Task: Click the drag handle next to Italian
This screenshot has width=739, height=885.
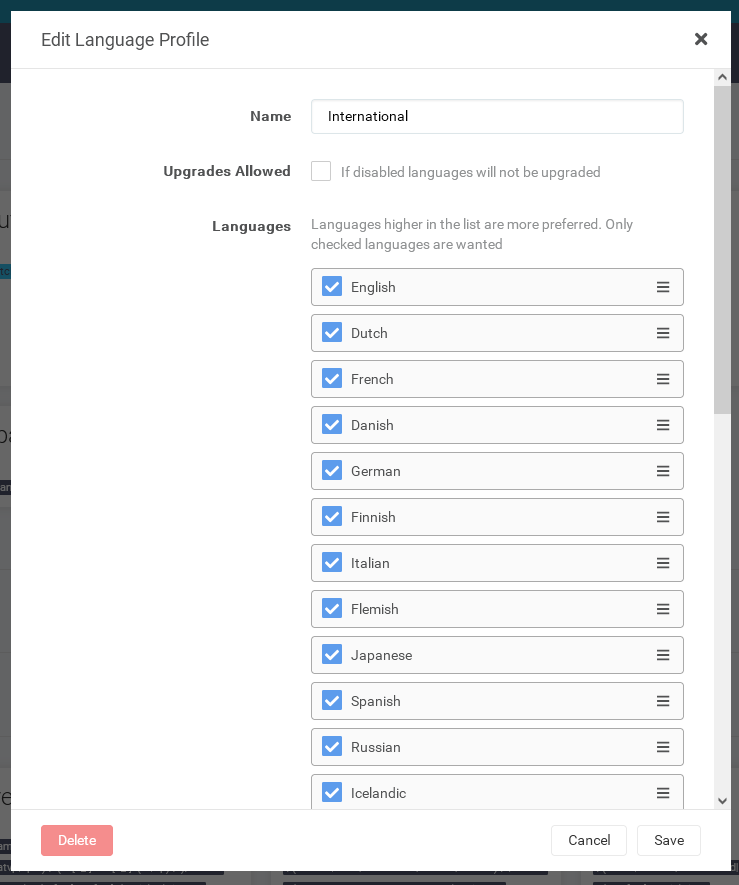Action: [663, 563]
